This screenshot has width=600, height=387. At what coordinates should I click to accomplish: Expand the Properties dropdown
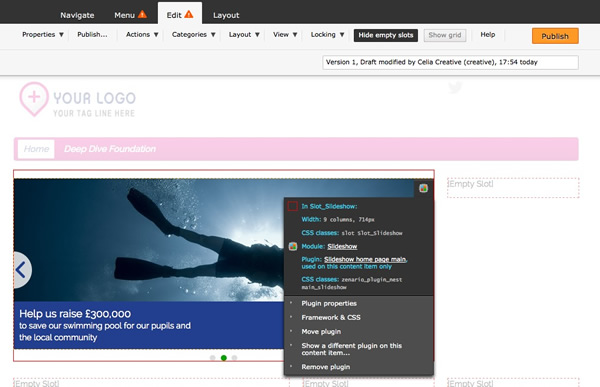42,34
